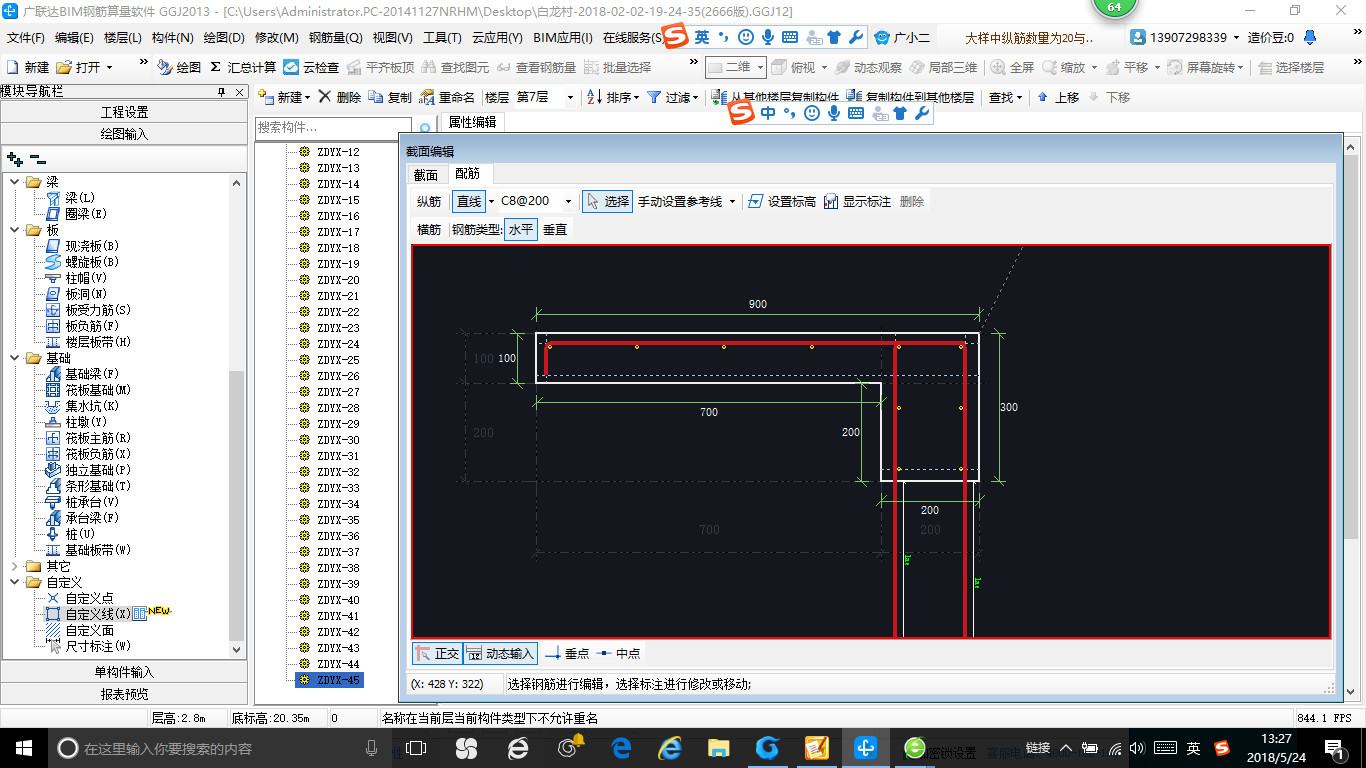The width and height of the screenshot is (1366, 768).
Task: Click 选择楼层 select floor tool
Action: (1291, 67)
